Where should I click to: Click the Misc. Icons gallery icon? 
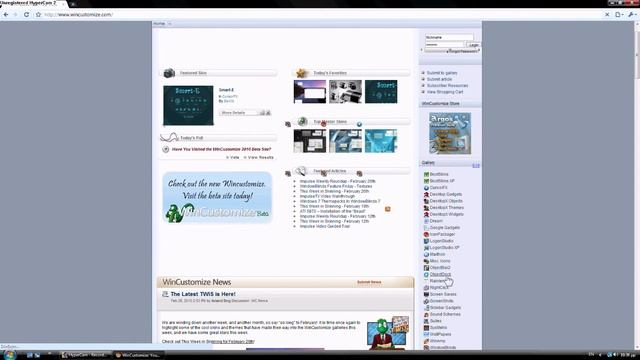426,261
